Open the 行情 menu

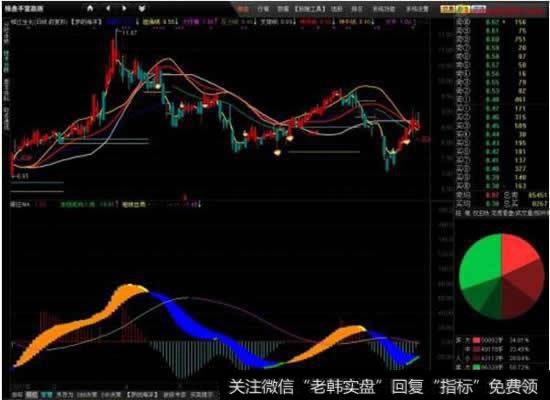pyautogui.click(x=263, y=9)
